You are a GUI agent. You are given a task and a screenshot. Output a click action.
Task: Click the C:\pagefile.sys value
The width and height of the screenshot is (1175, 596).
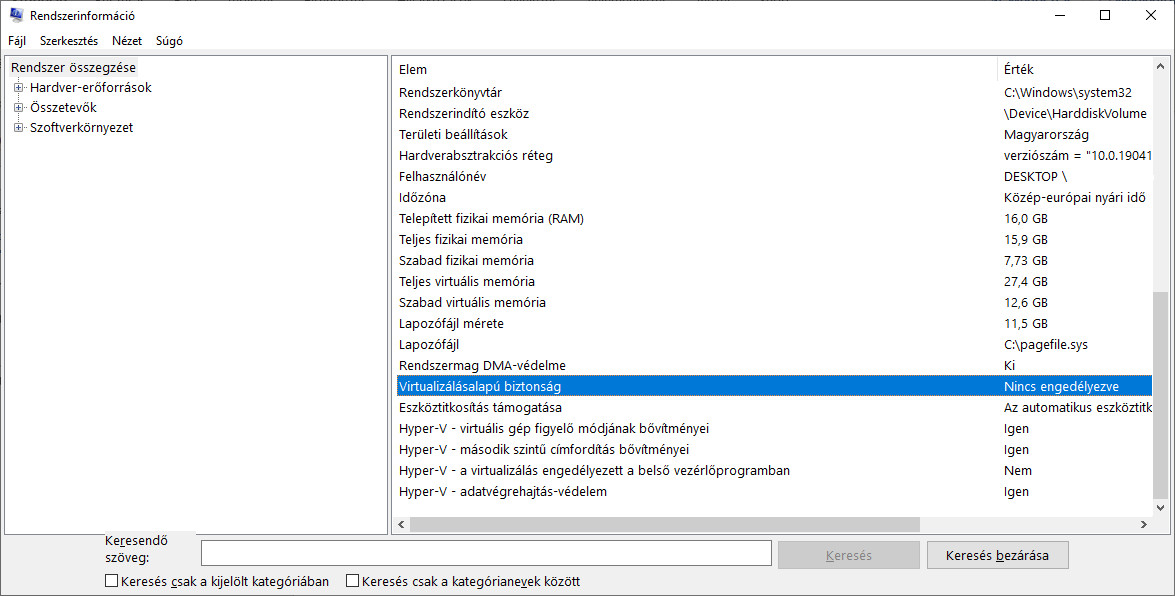click(x=1045, y=345)
